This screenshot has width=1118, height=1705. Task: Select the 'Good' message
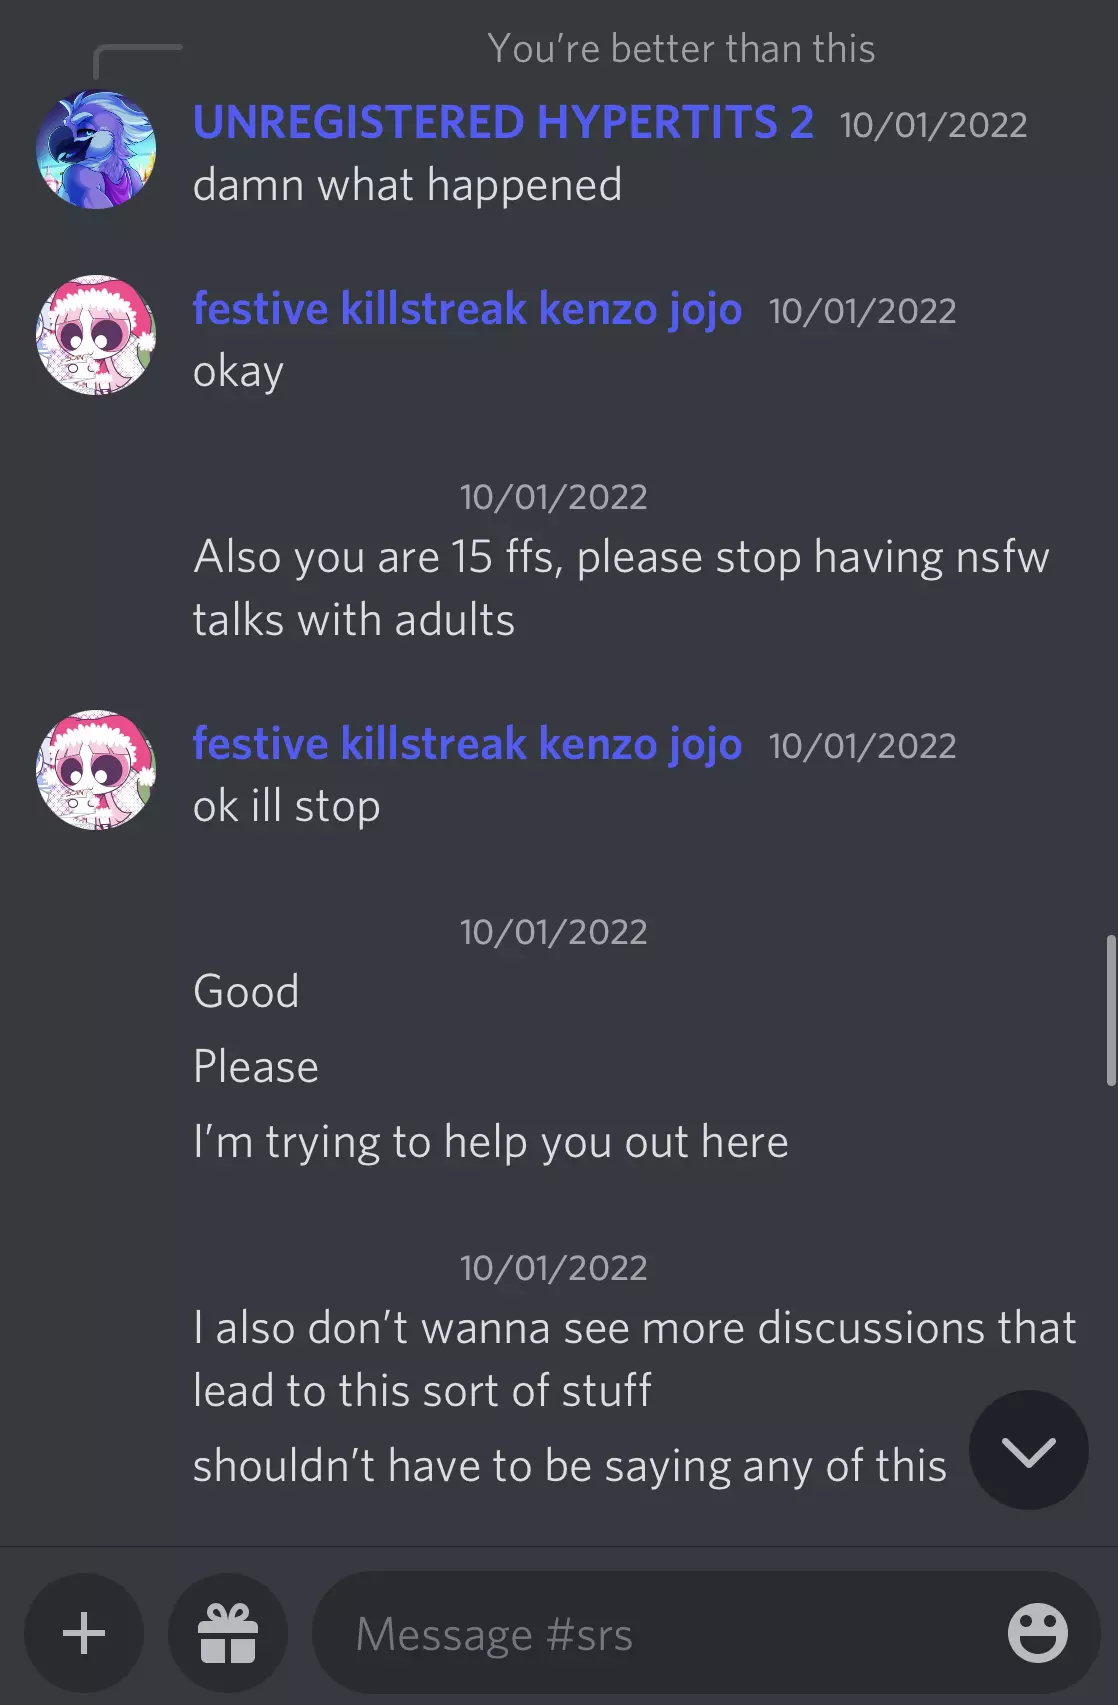click(246, 992)
